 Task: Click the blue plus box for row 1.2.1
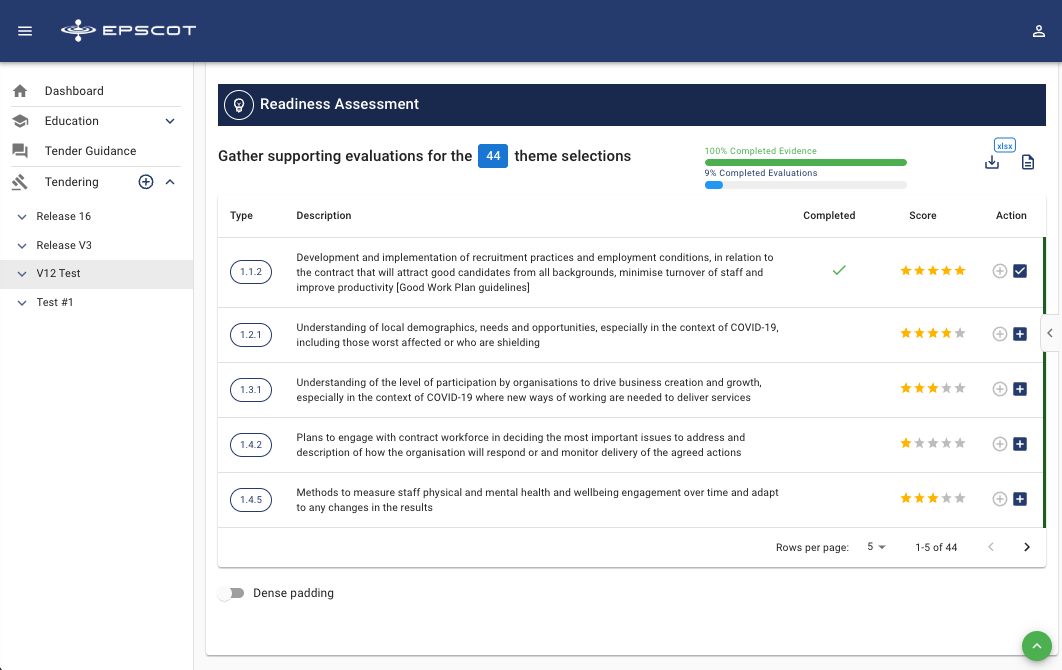pyautogui.click(x=1020, y=334)
